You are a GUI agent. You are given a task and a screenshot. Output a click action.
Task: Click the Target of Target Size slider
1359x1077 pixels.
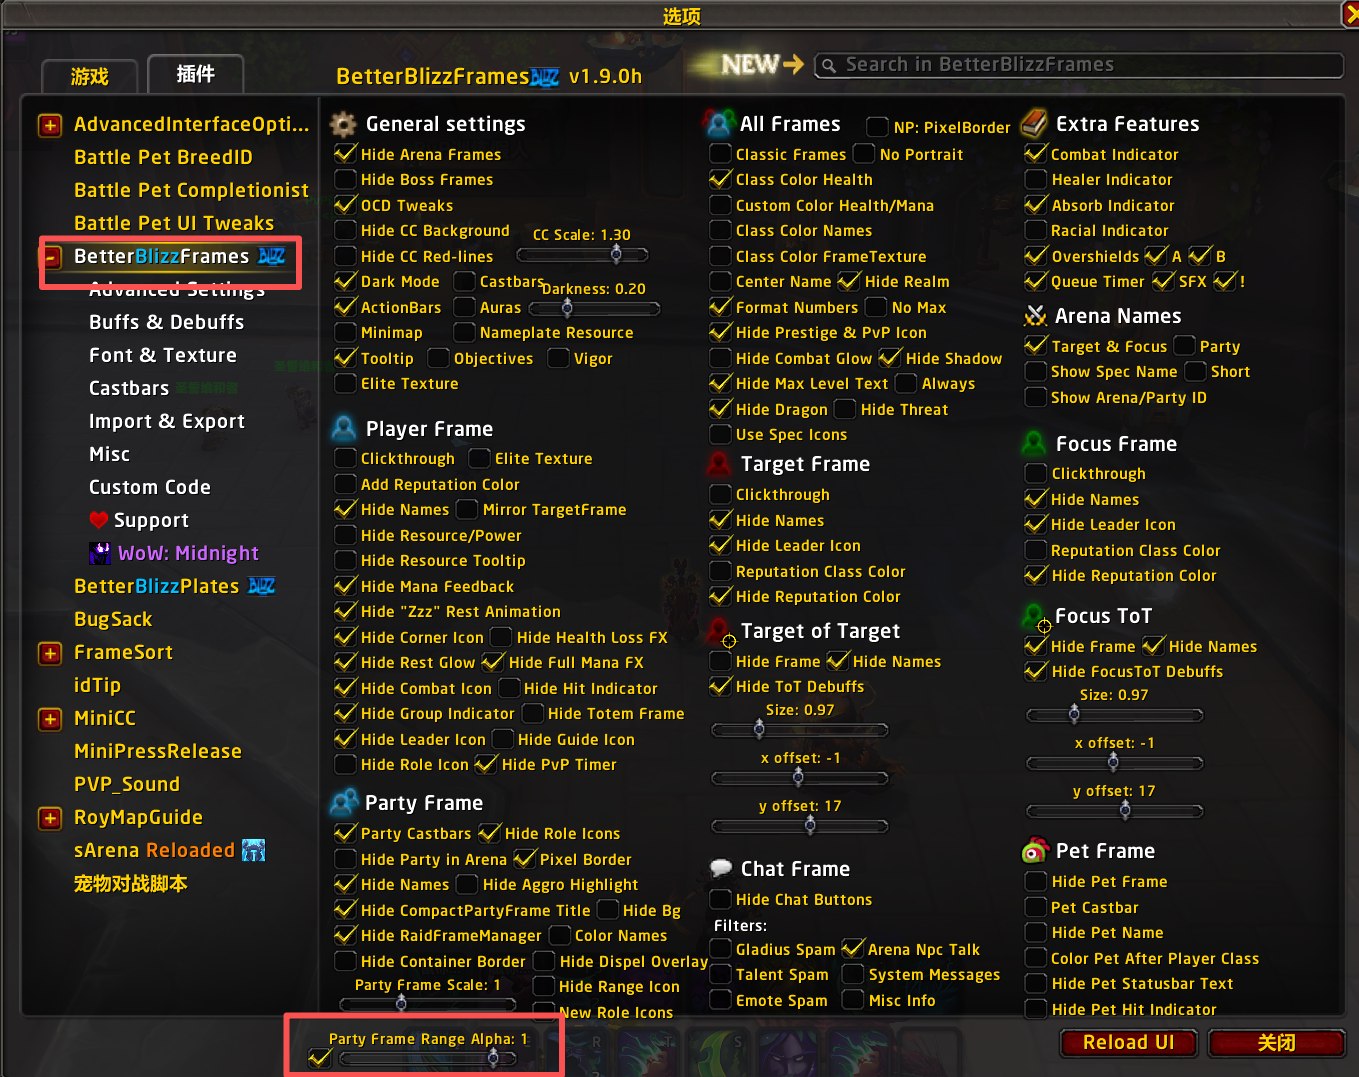tap(799, 729)
